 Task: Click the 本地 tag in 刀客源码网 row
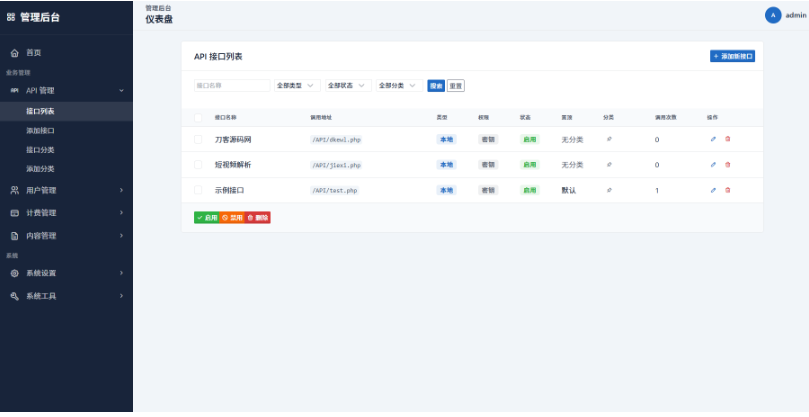(x=446, y=139)
